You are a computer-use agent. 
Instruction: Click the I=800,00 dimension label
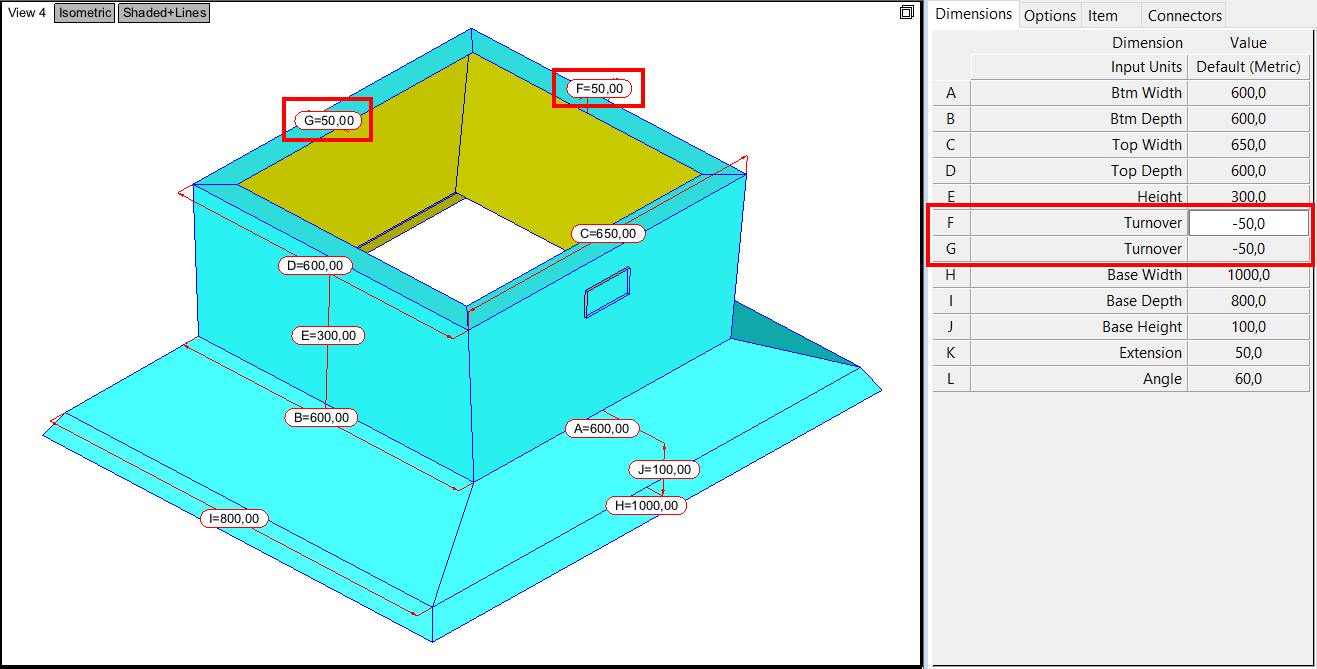[233, 518]
